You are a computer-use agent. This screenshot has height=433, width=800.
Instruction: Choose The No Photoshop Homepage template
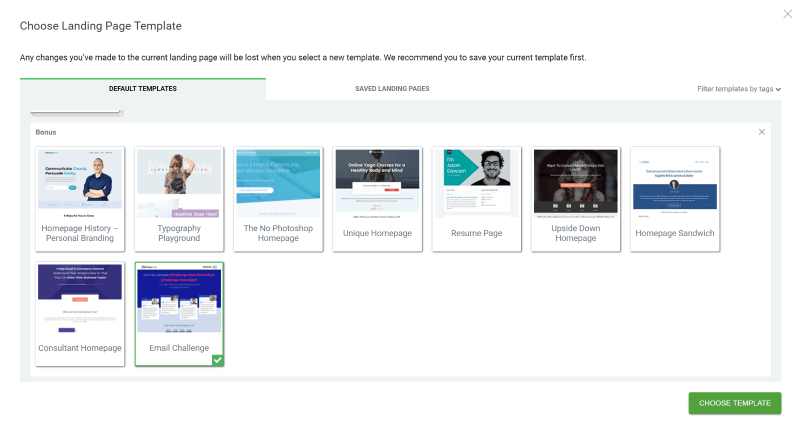(x=278, y=184)
